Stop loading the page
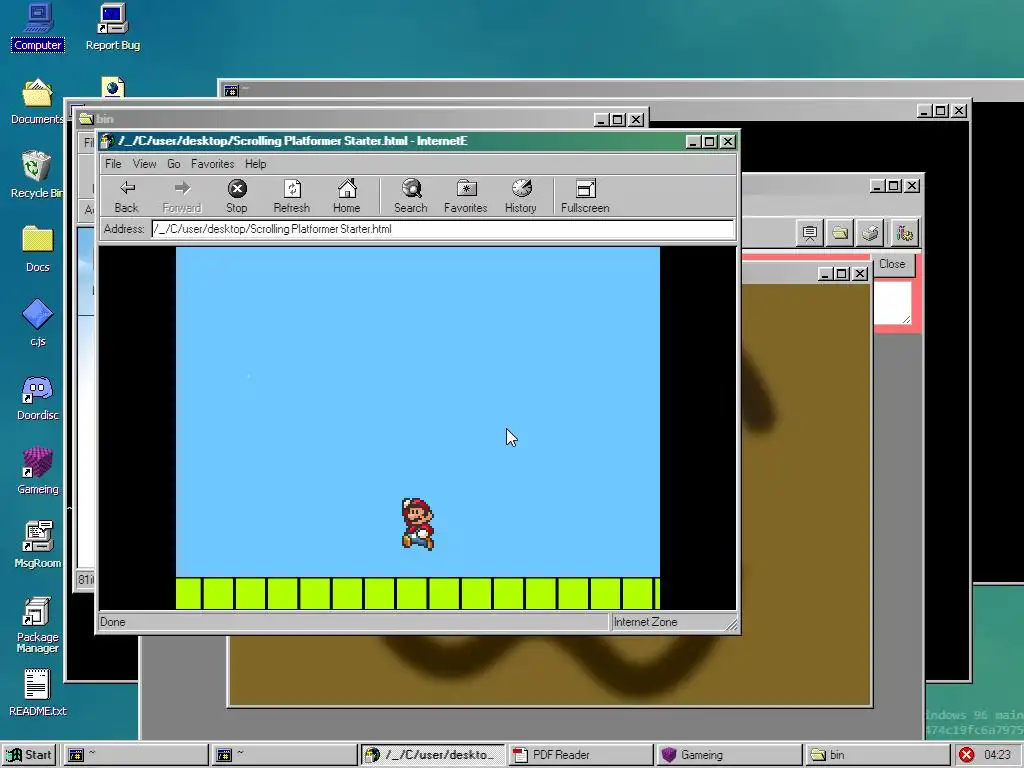Screen dimensions: 1024x768 (236, 196)
